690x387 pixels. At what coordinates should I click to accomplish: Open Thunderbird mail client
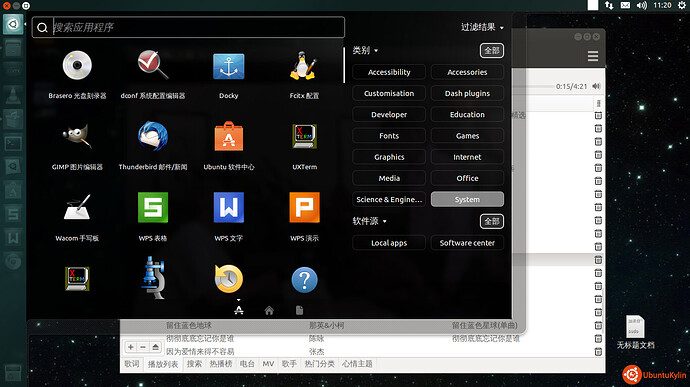(x=153, y=137)
